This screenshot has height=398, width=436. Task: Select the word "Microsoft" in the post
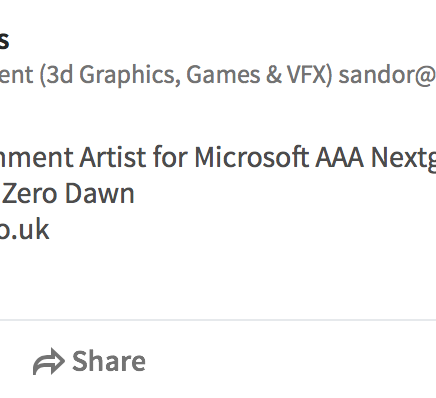[x=252, y=157]
